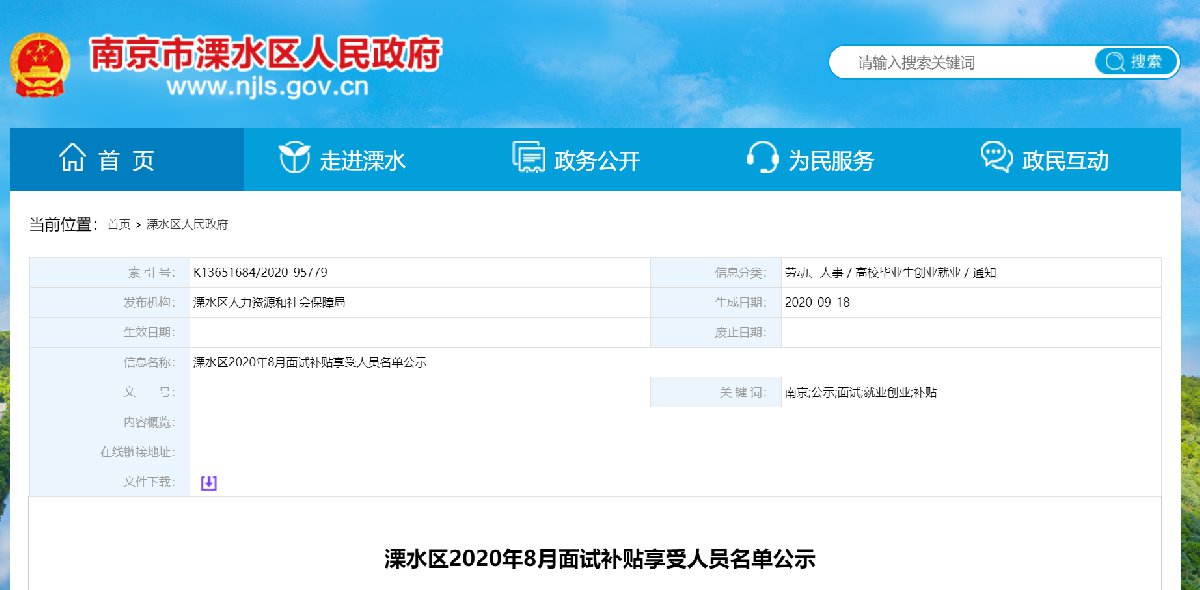Click the 首页 breadcrumb link
Viewport: 1200px width, 590px height.
pos(119,224)
